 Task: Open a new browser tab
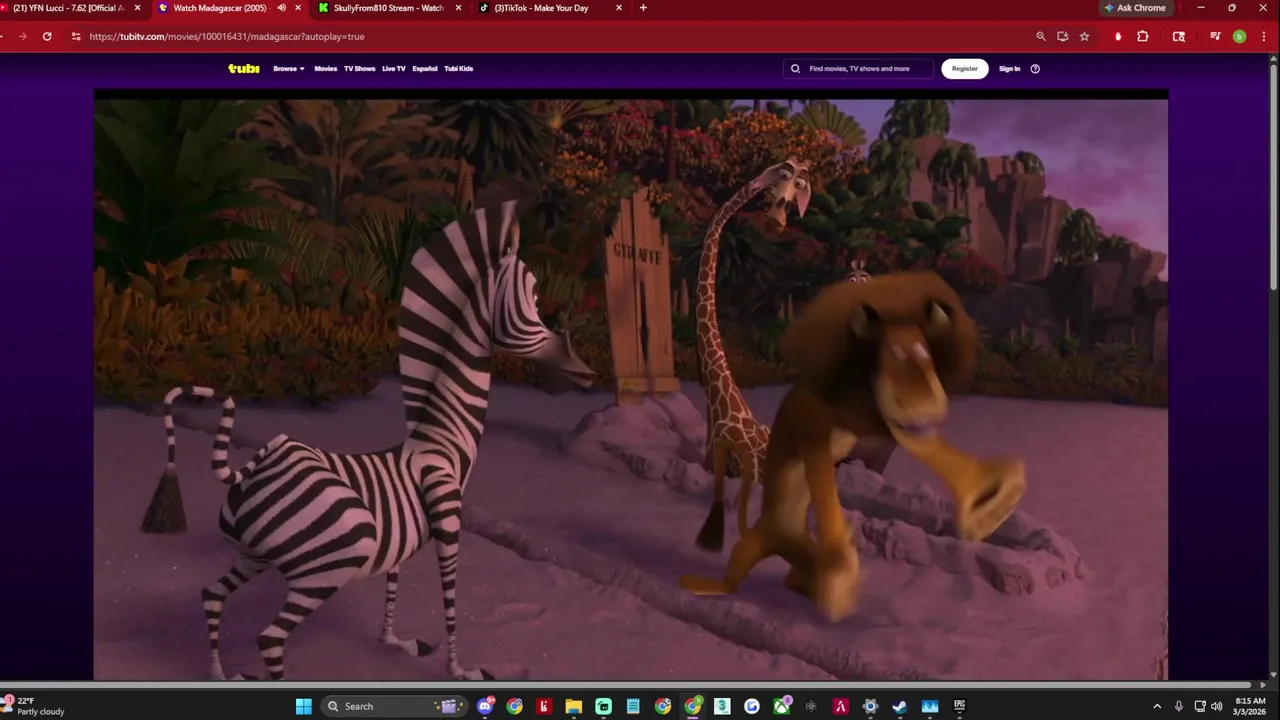643,8
